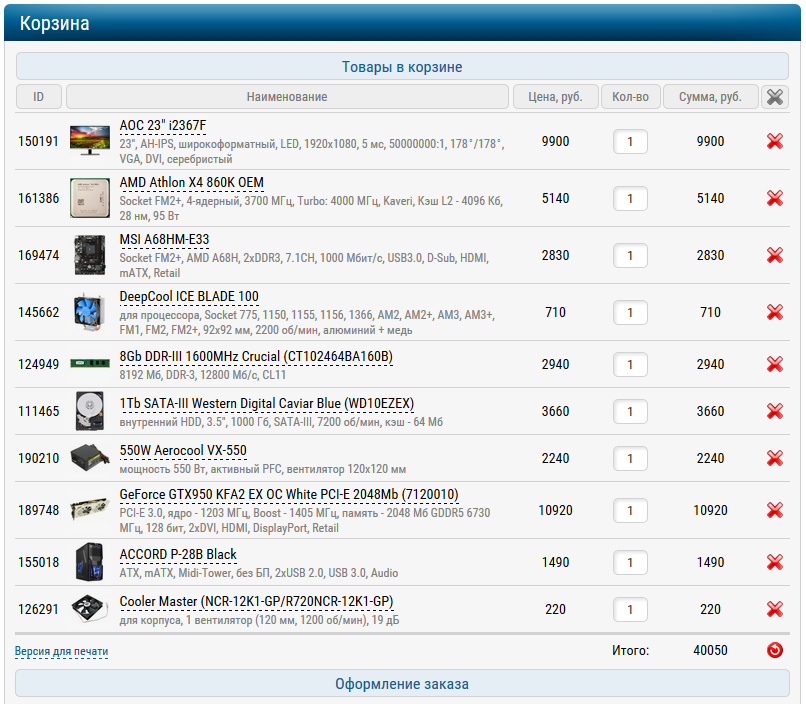This screenshot has height=704, width=806.
Task: Open 1Tb SATA-III Western Digital link
Action: pyautogui.click(x=267, y=404)
